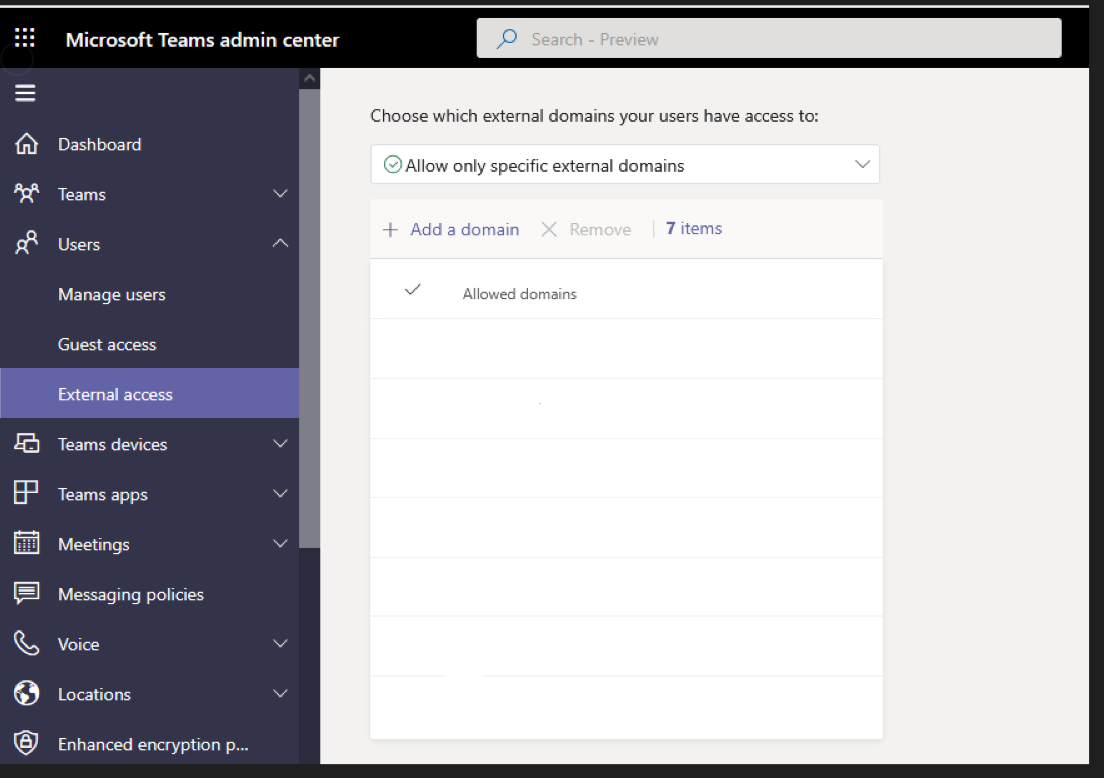Expand the Teams section chevron
The image size is (1104, 778).
pyautogui.click(x=280, y=194)
